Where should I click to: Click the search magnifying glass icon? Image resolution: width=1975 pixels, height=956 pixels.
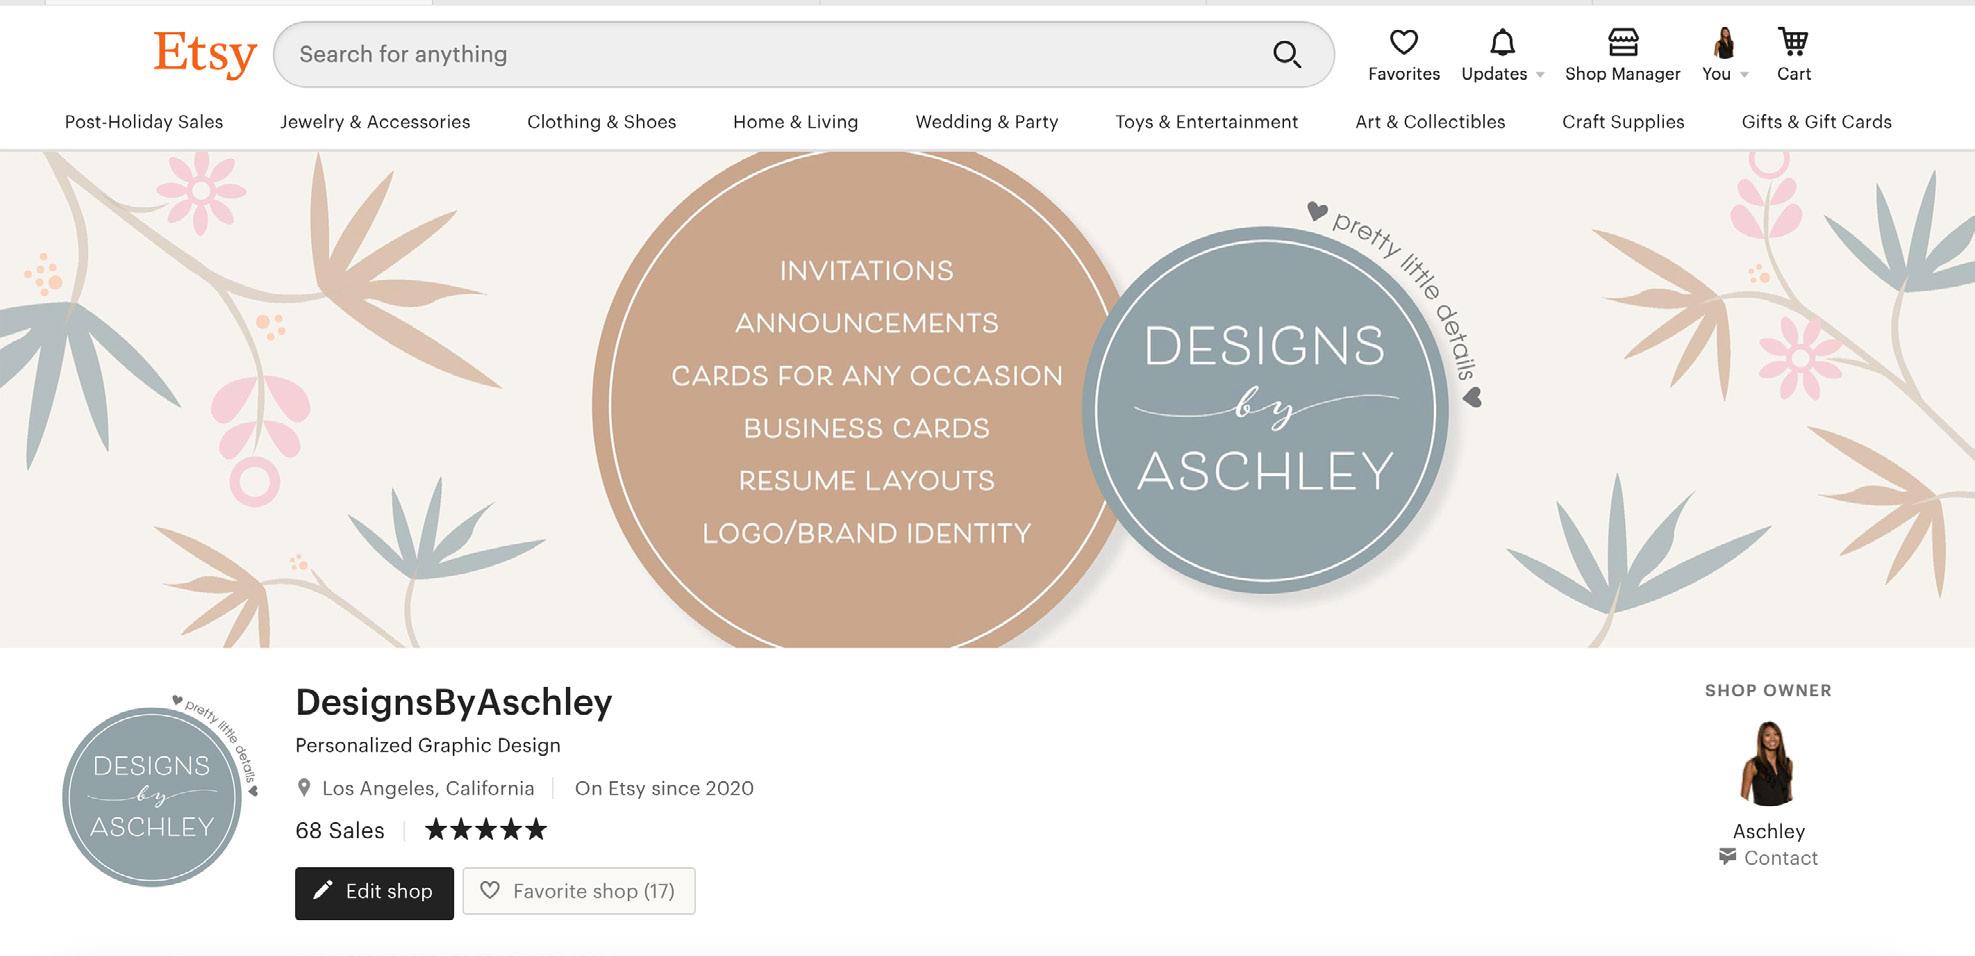click(x=1287, y=54)
